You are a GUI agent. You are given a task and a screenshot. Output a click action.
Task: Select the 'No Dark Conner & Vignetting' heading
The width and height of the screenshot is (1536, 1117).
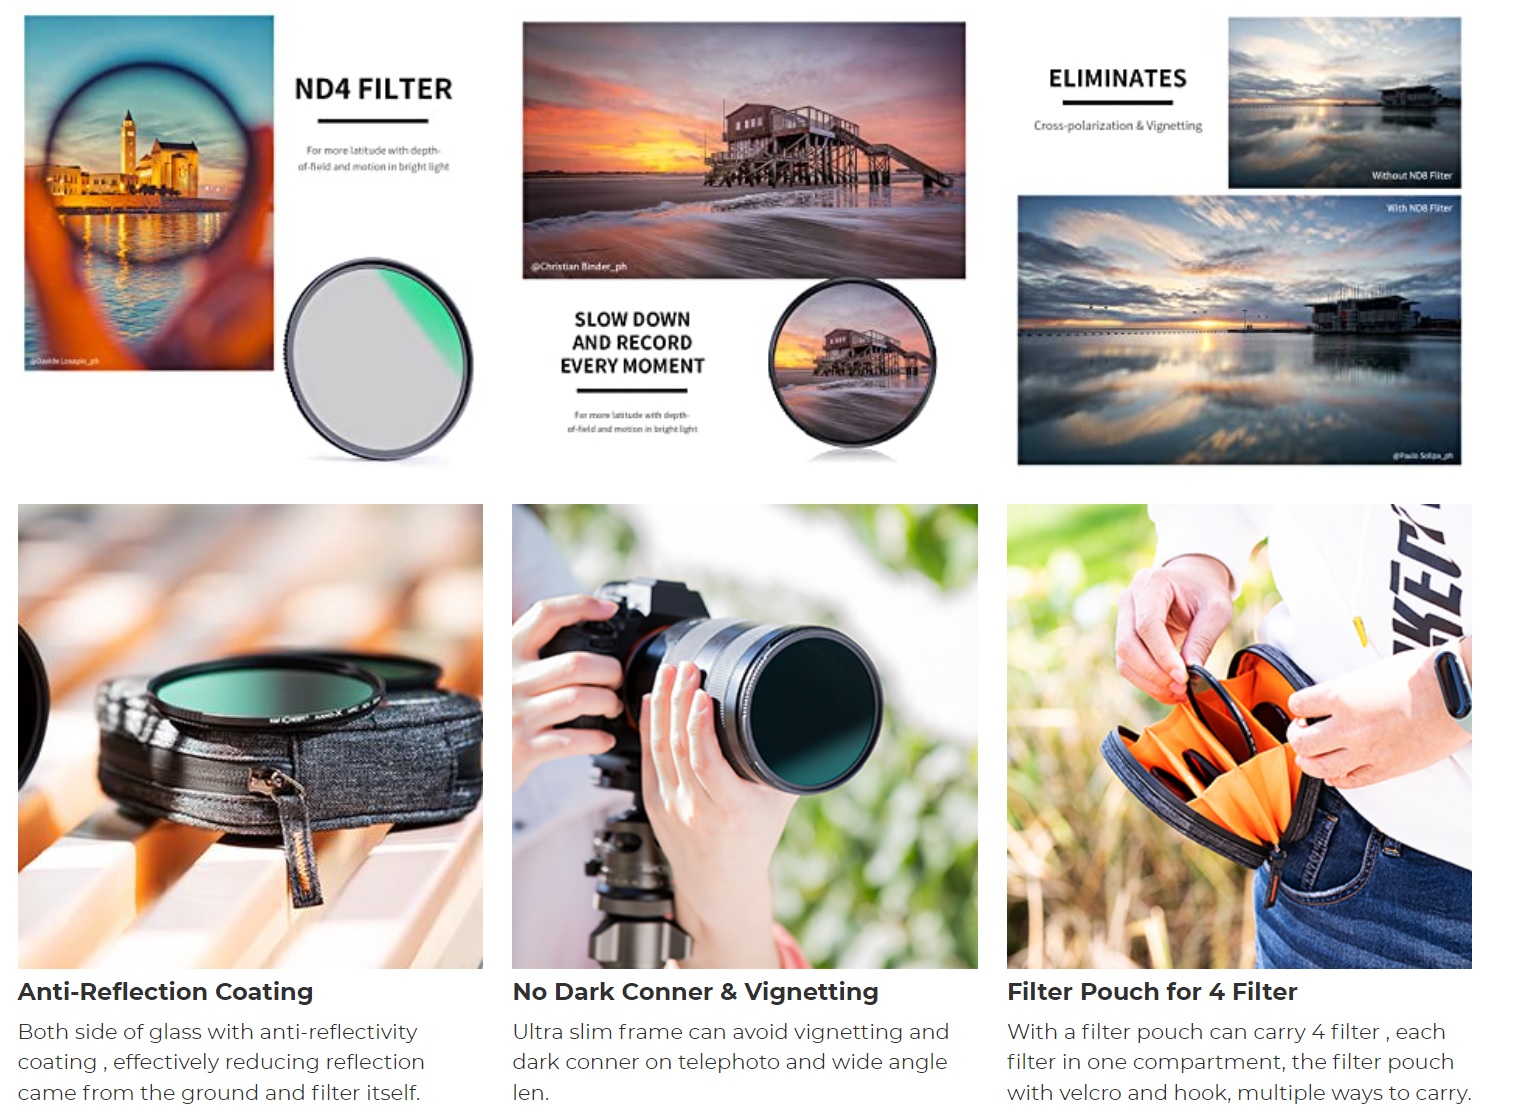(696, 992)
